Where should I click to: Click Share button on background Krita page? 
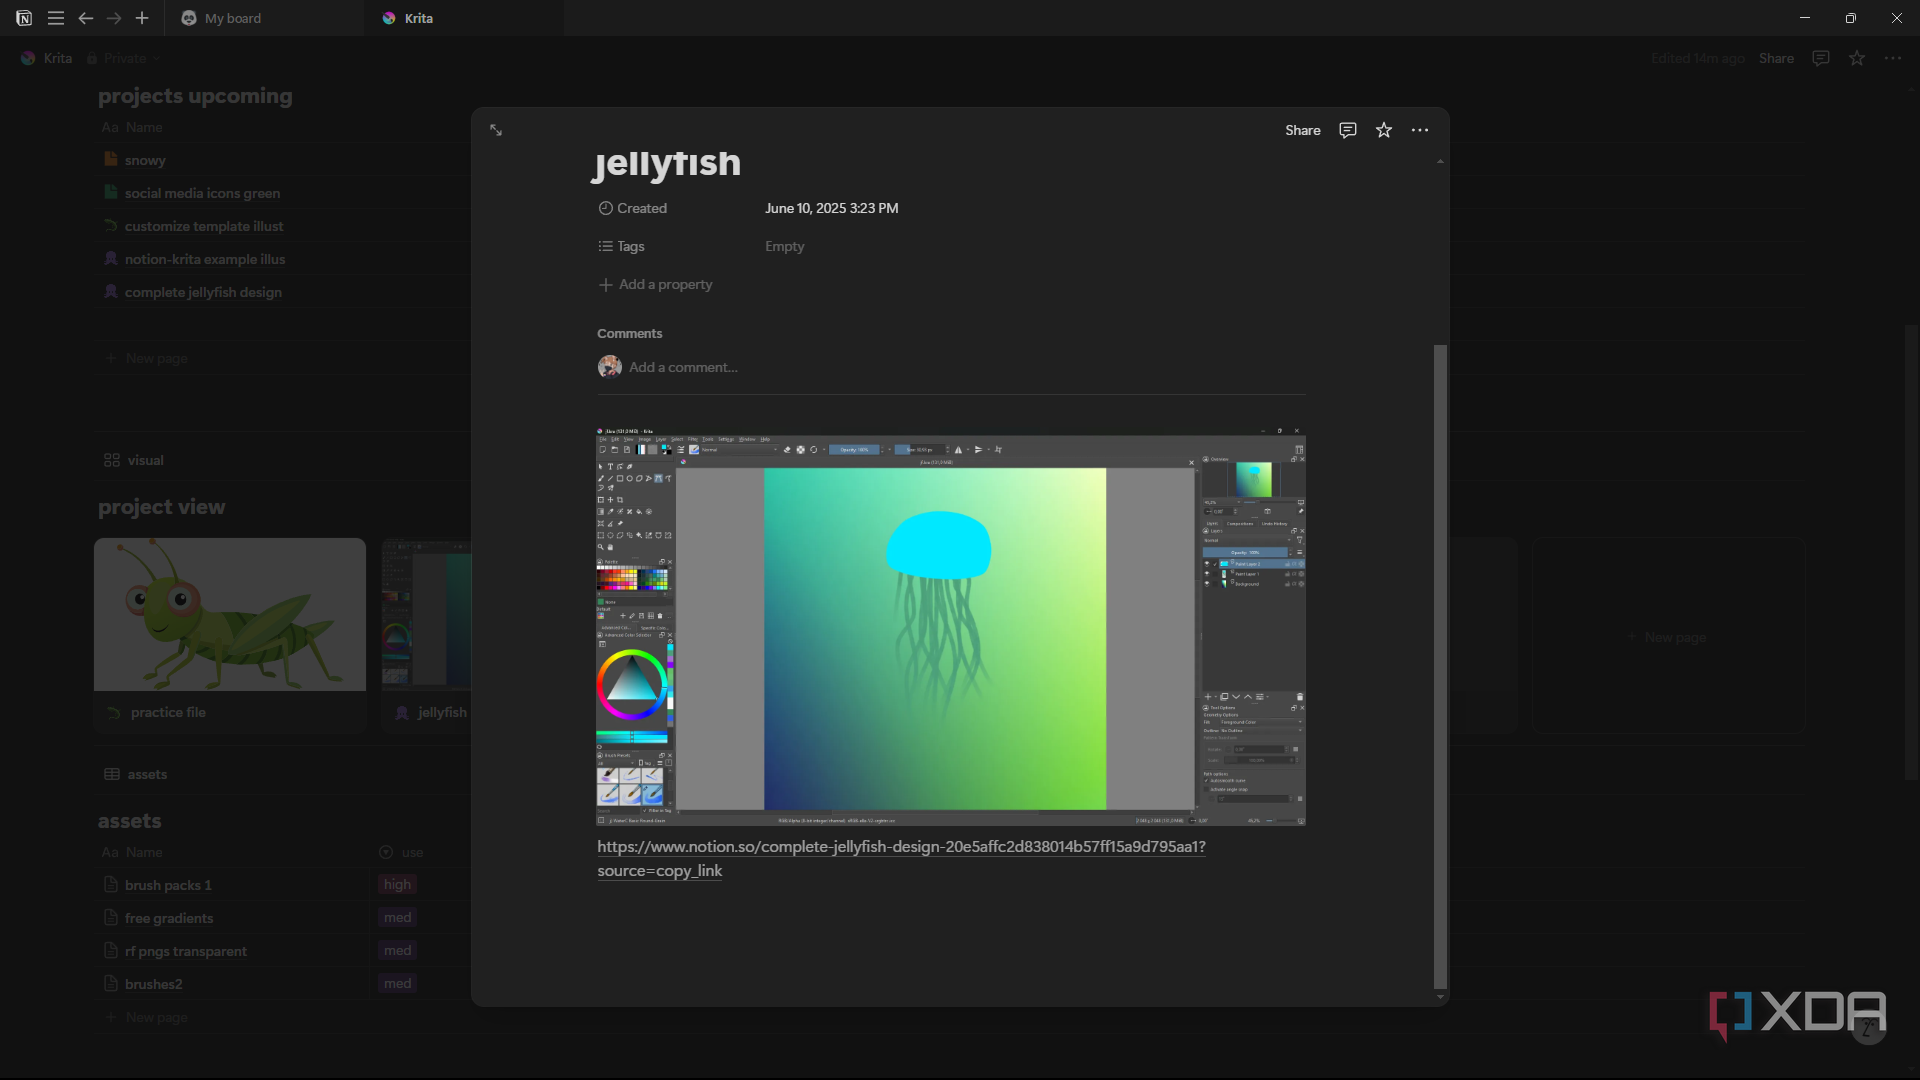(x=1776, y=58)
